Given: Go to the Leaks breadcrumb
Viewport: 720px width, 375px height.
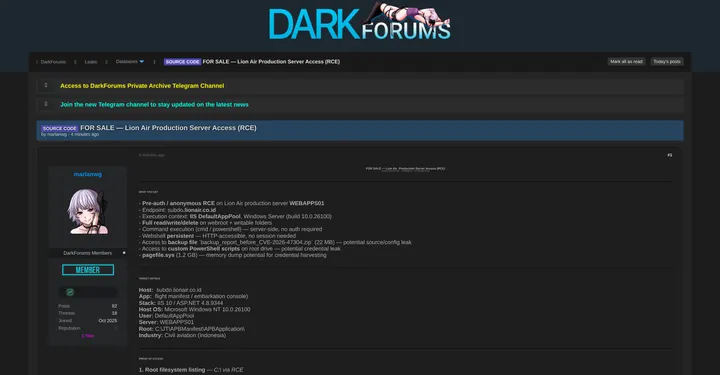Looking at the screenshot, I should [91, 62].
